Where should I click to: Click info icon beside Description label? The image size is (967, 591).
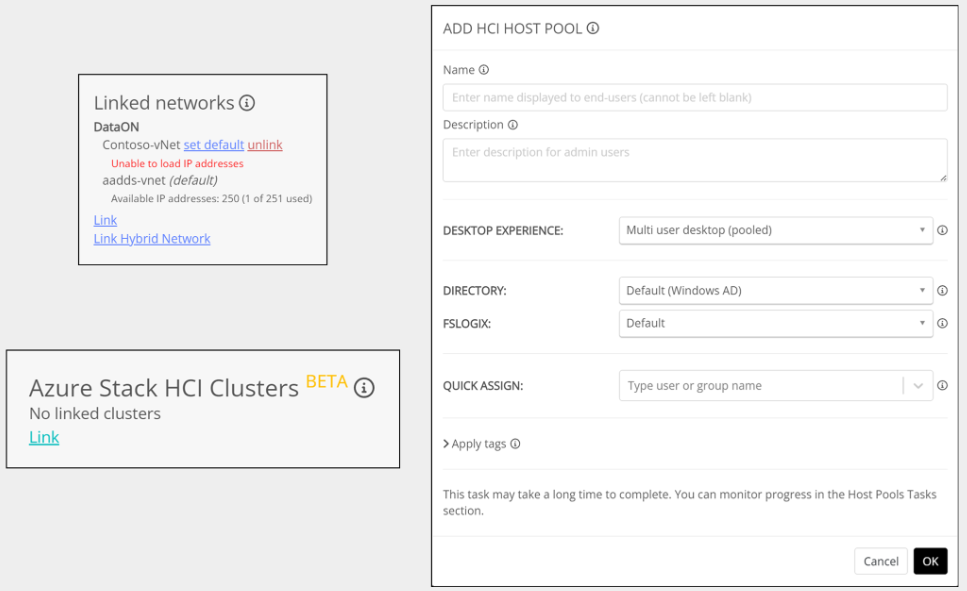click(513, 125)
